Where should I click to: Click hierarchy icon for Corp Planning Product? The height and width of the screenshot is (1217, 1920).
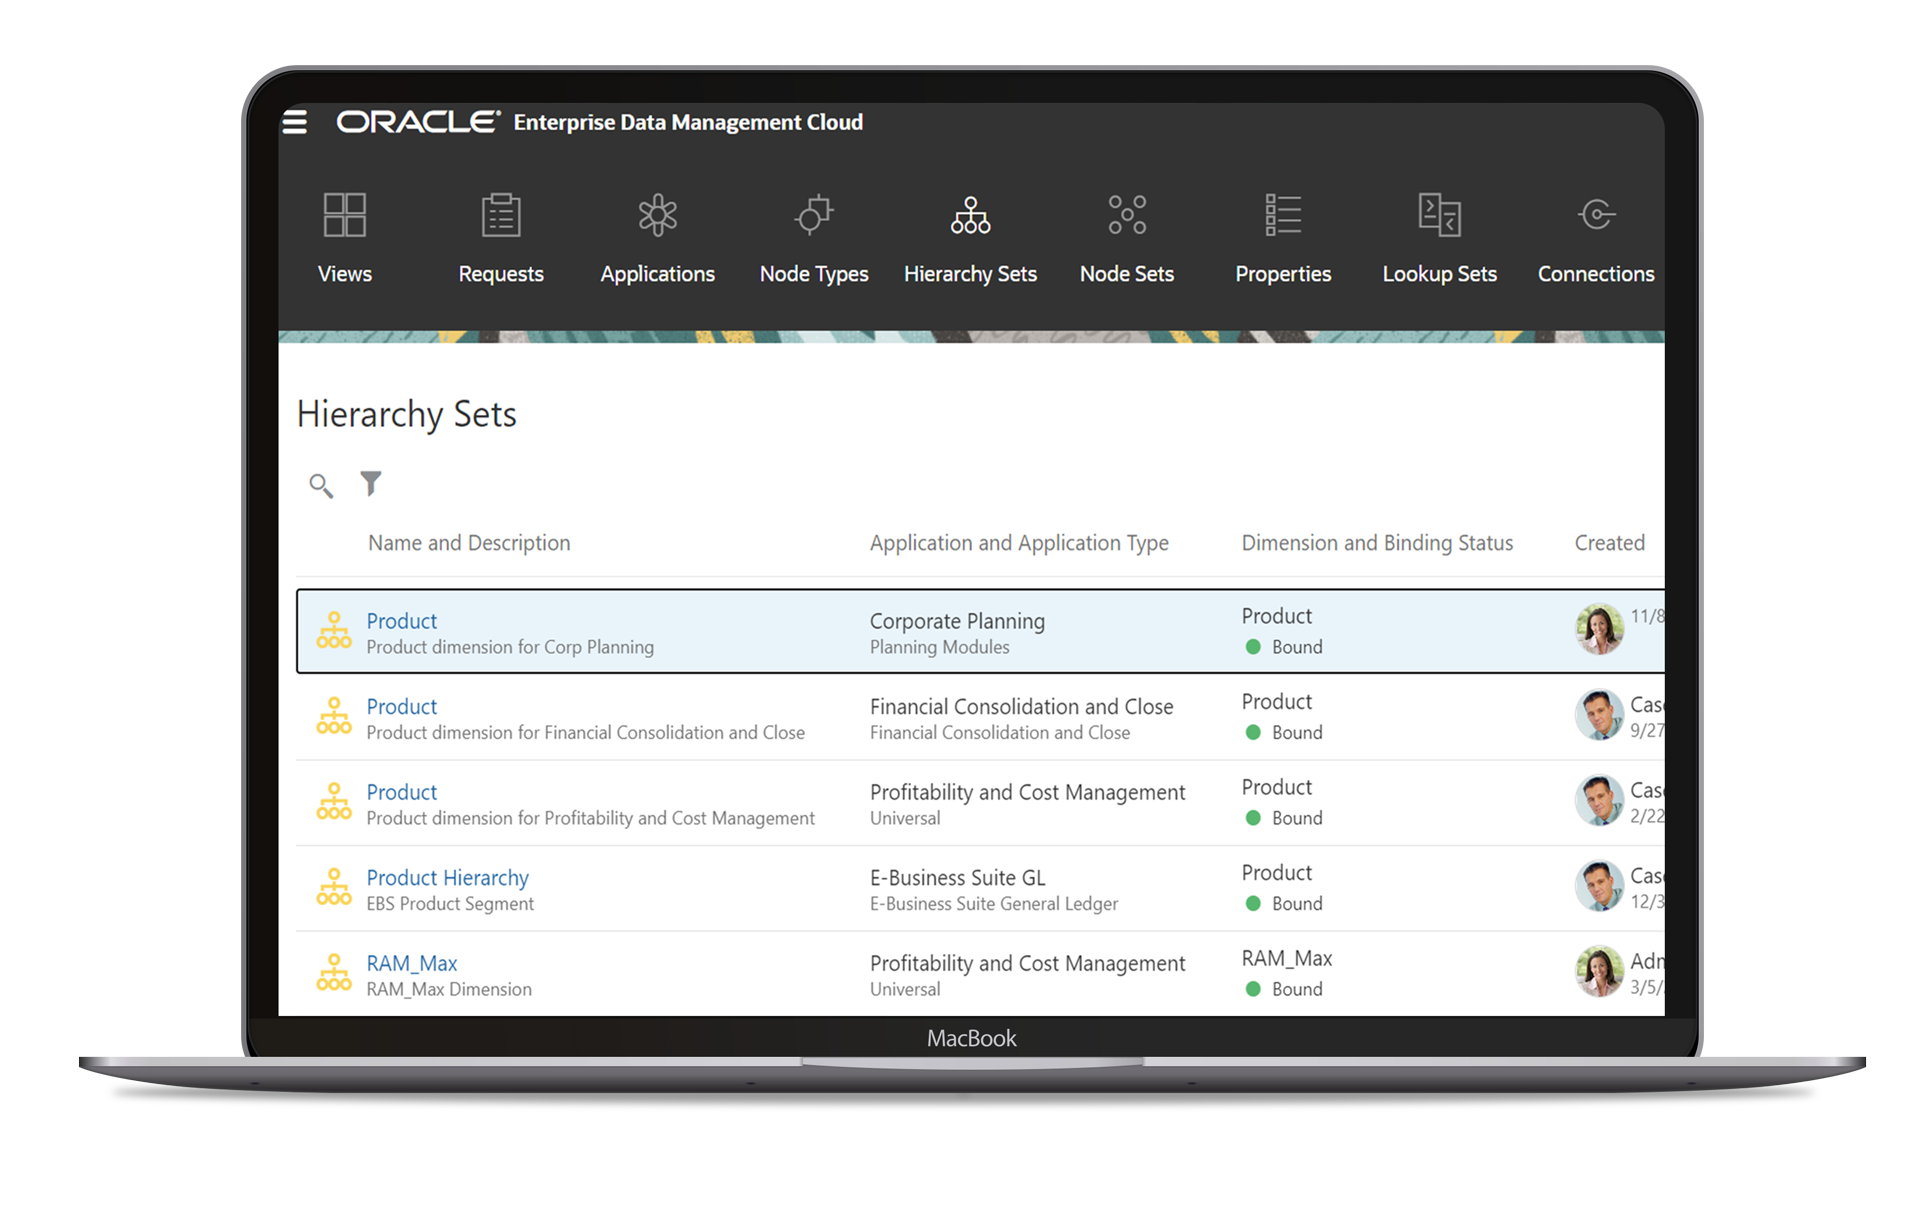[x=334, y=631]
